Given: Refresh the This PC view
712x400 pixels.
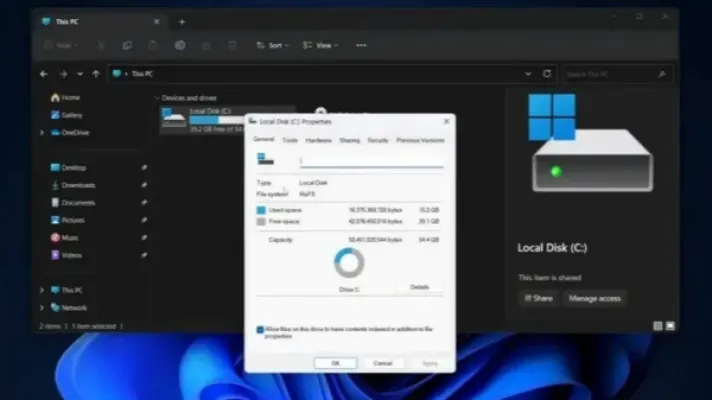Looking at the screenshot, I should pyautogui.click(x=547, y=74).
